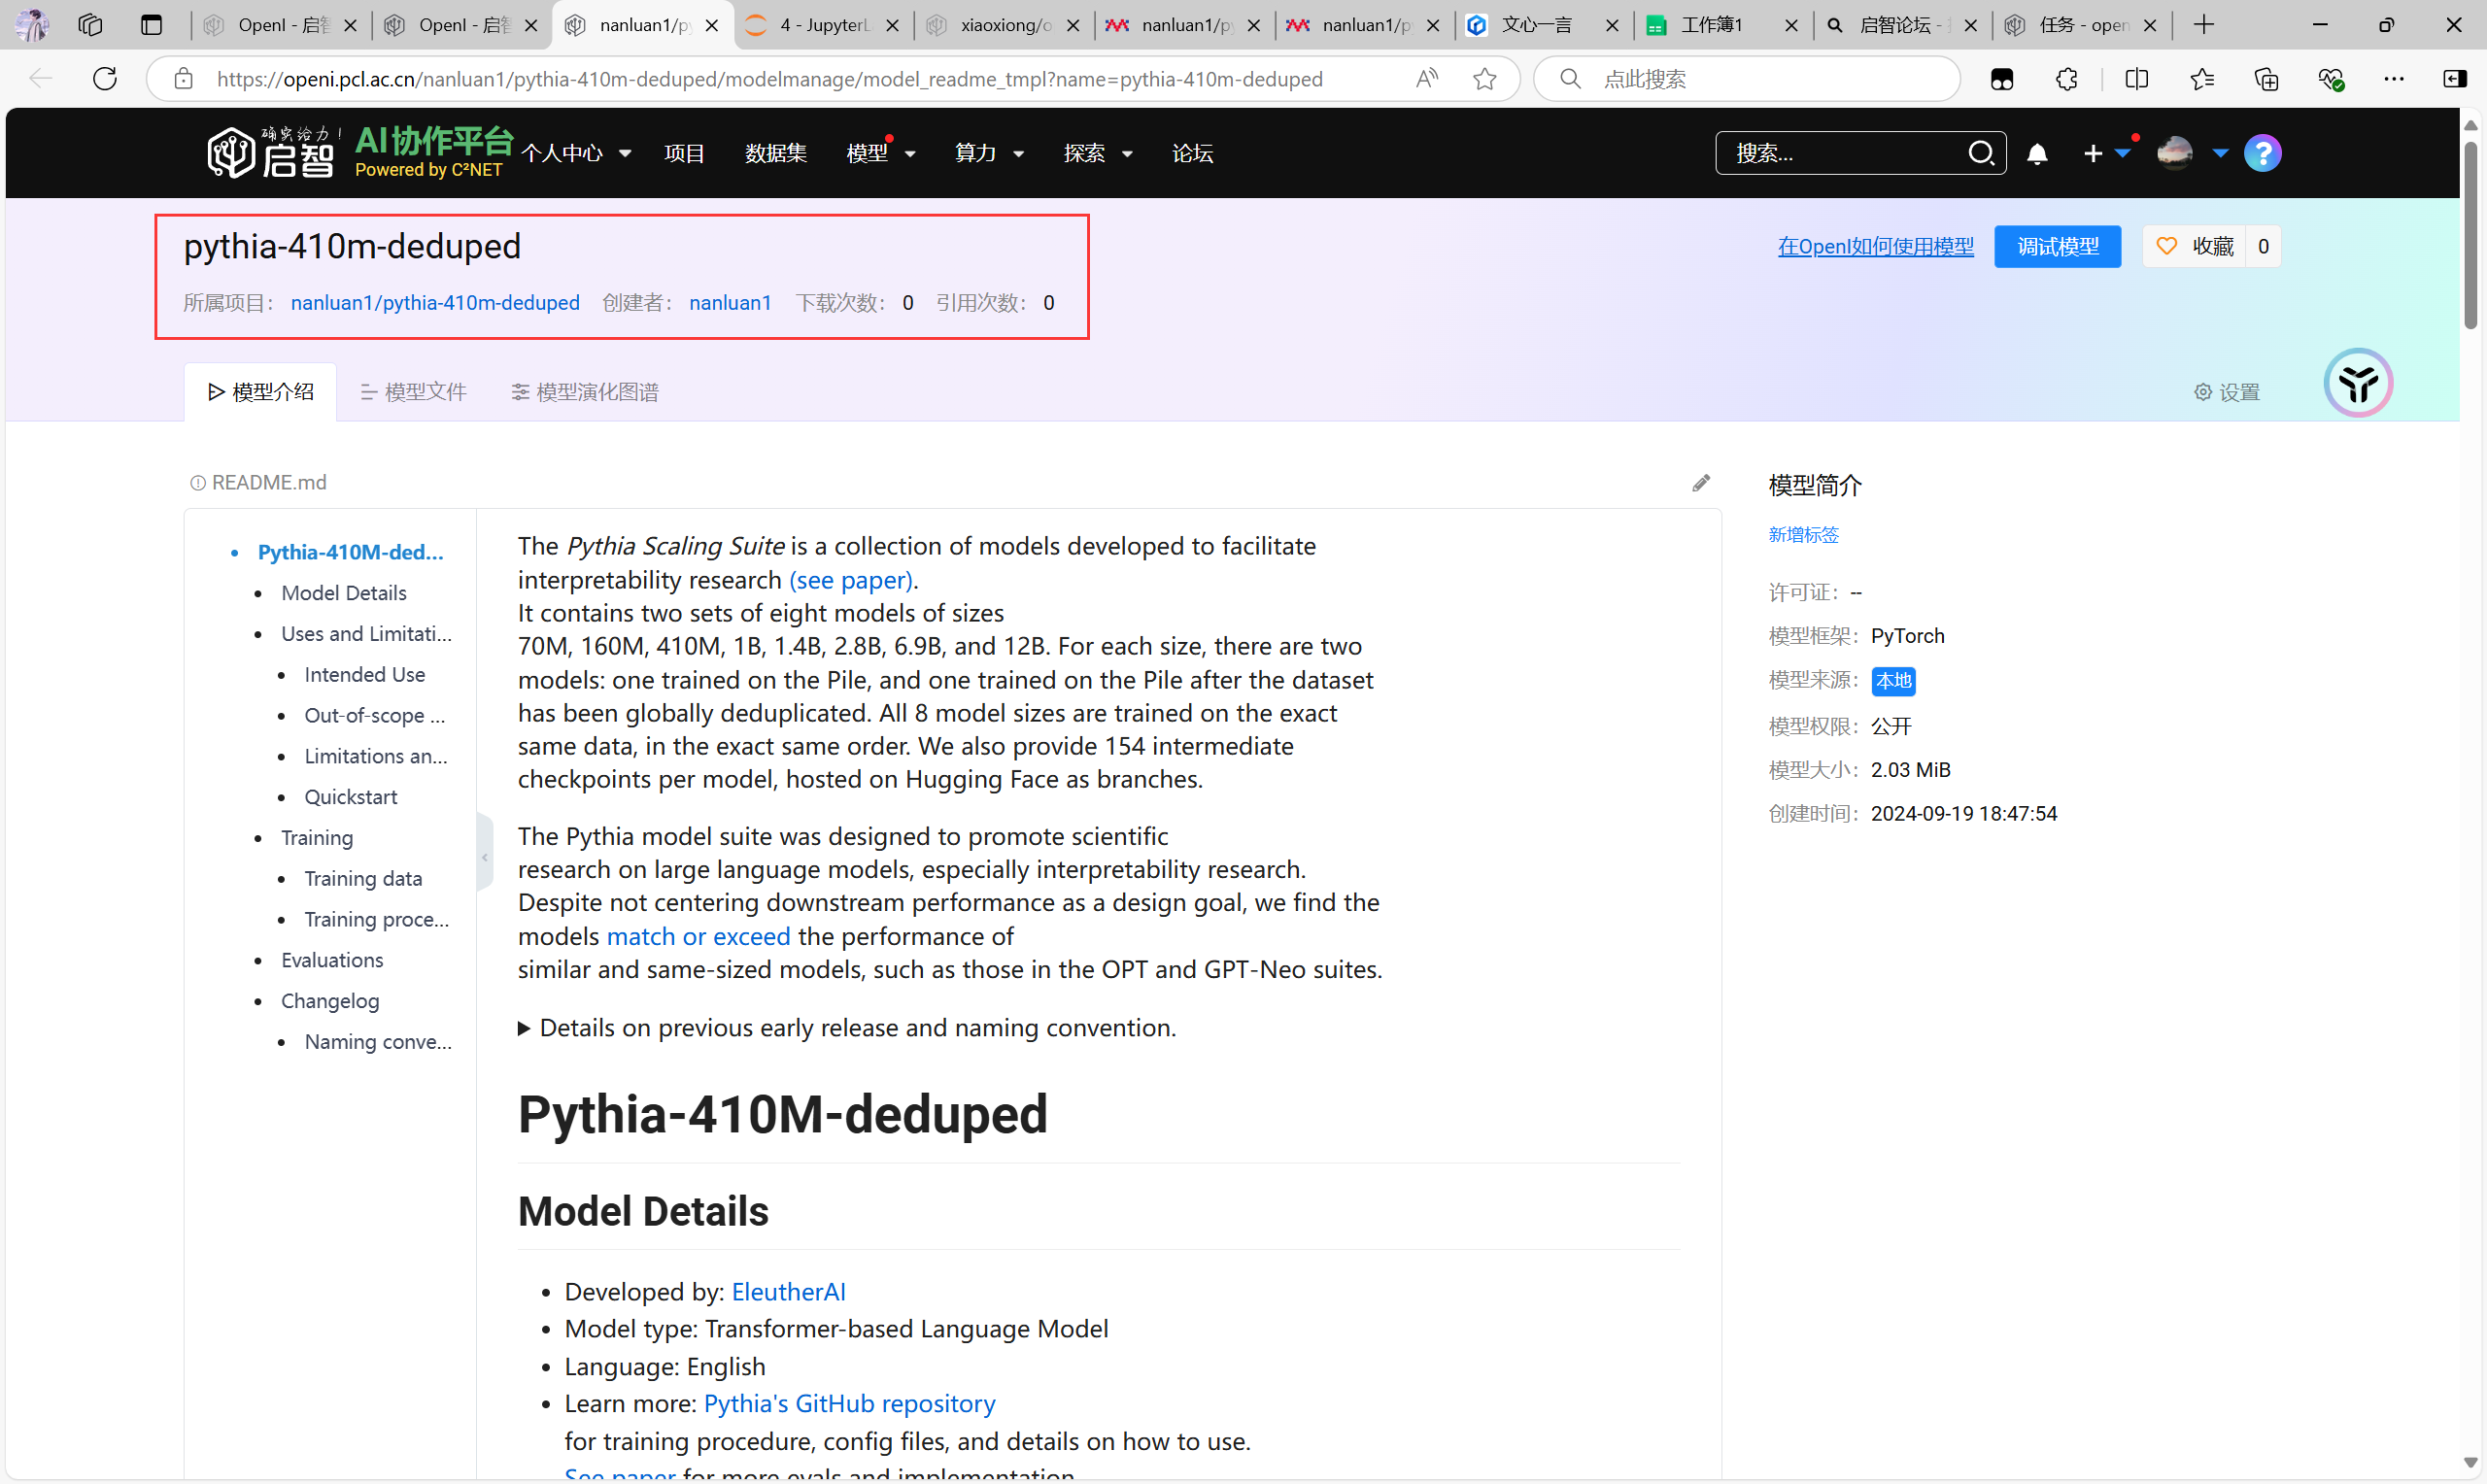Expand the 算力 dropdown menu
Screen dimensions: 2487x1484
[989, 153]
